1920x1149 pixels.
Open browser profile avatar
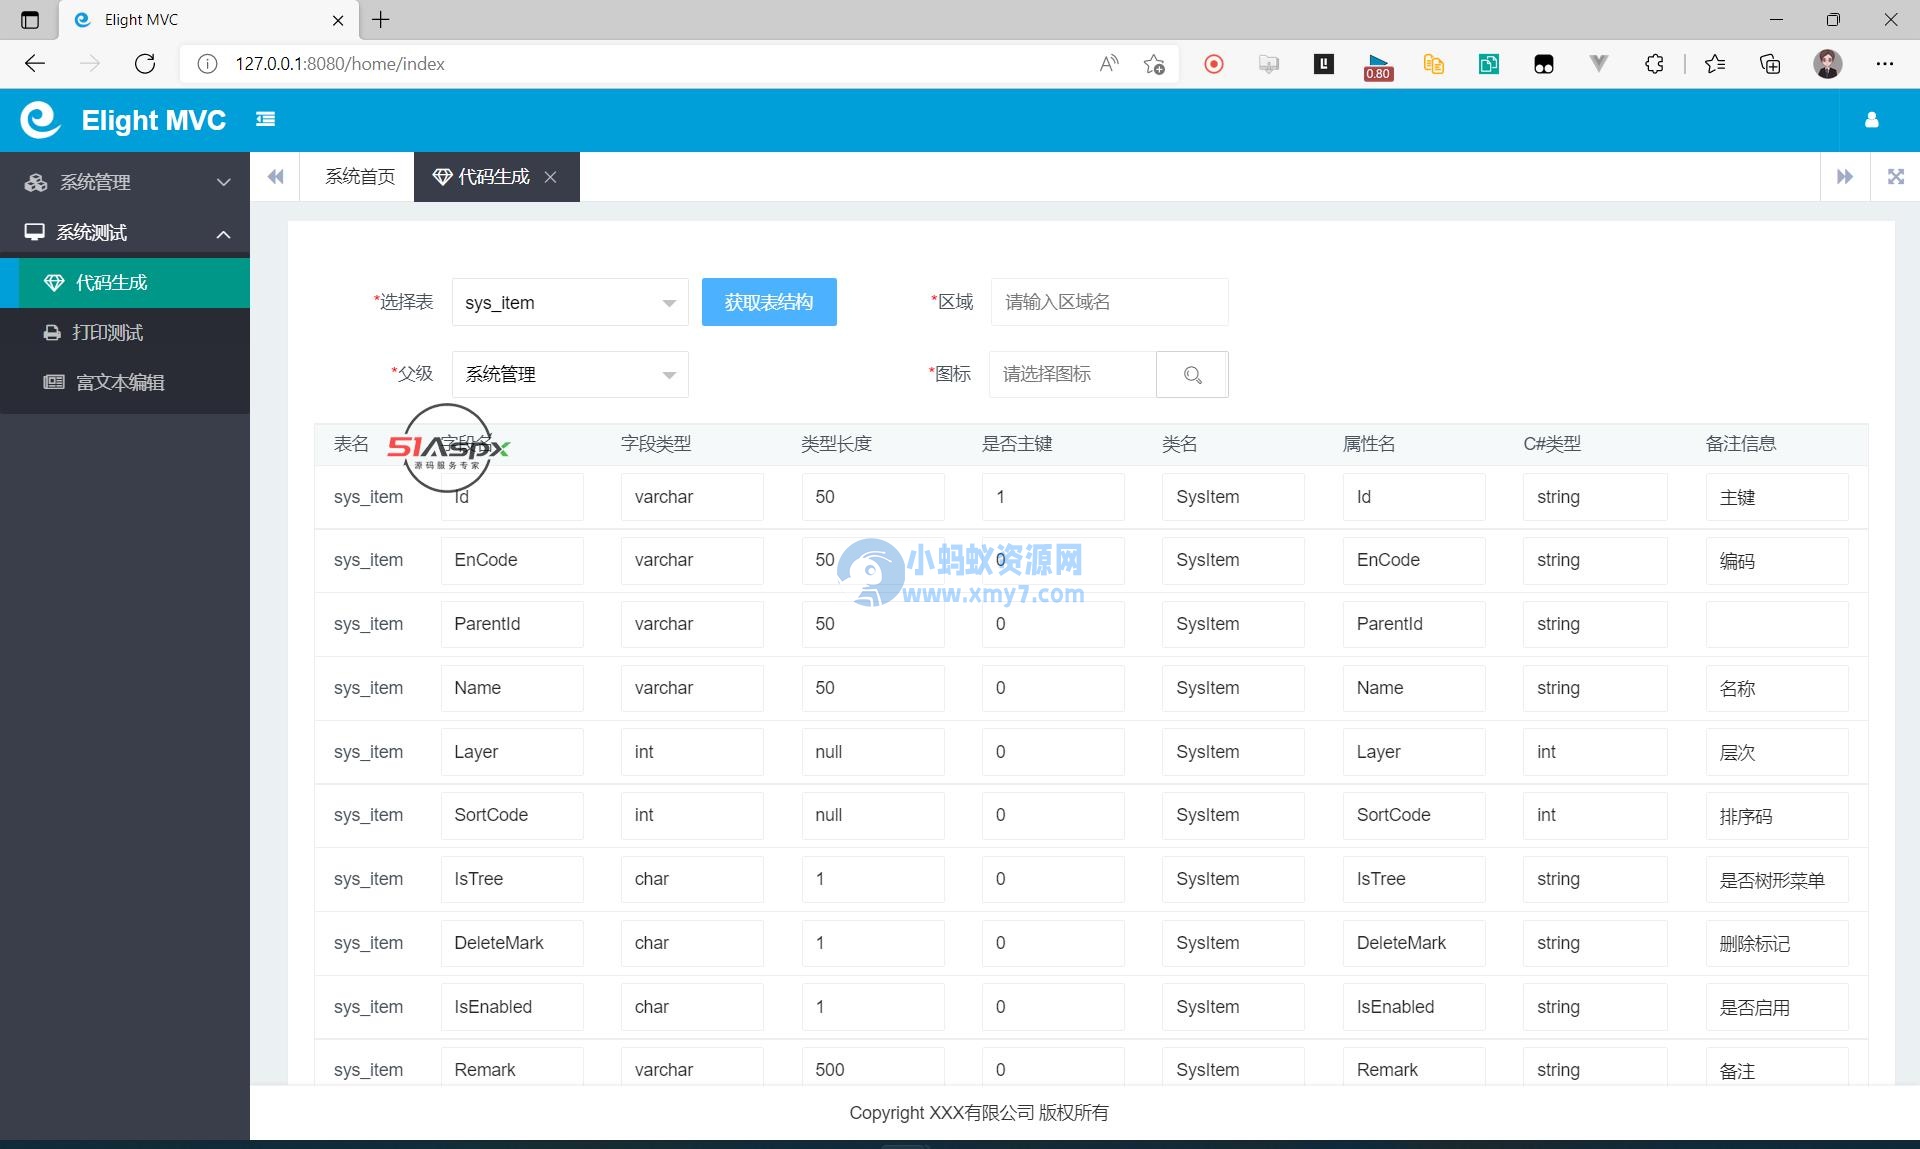(x=1828, y=64)
